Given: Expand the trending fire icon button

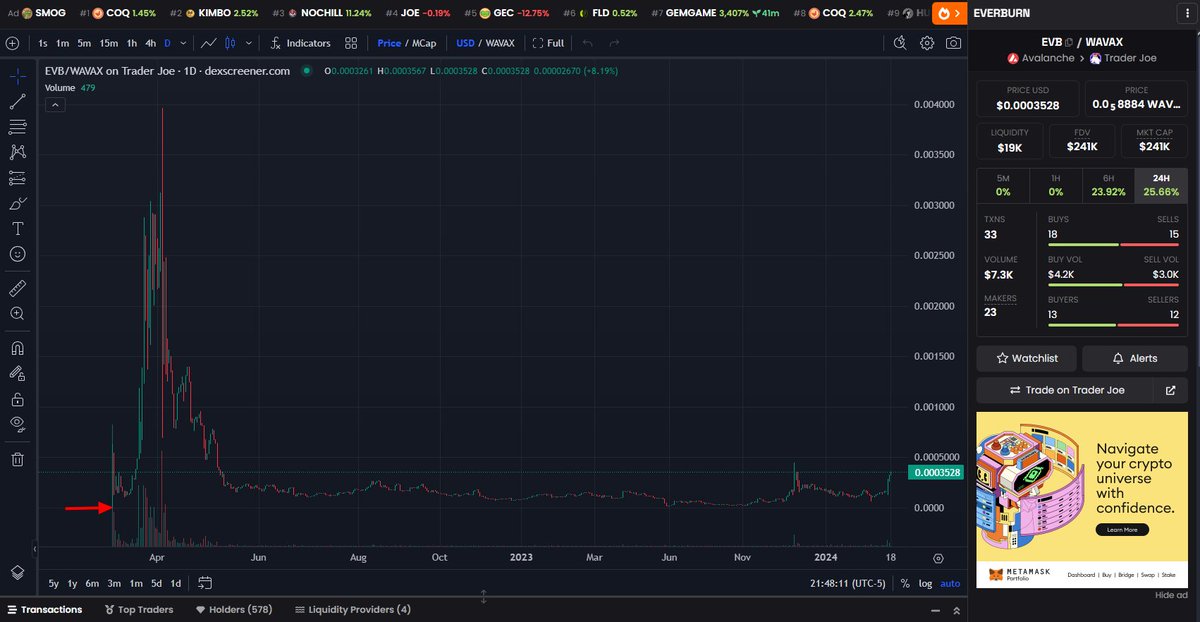Looking at the screenshot, I should coord(947,13).
